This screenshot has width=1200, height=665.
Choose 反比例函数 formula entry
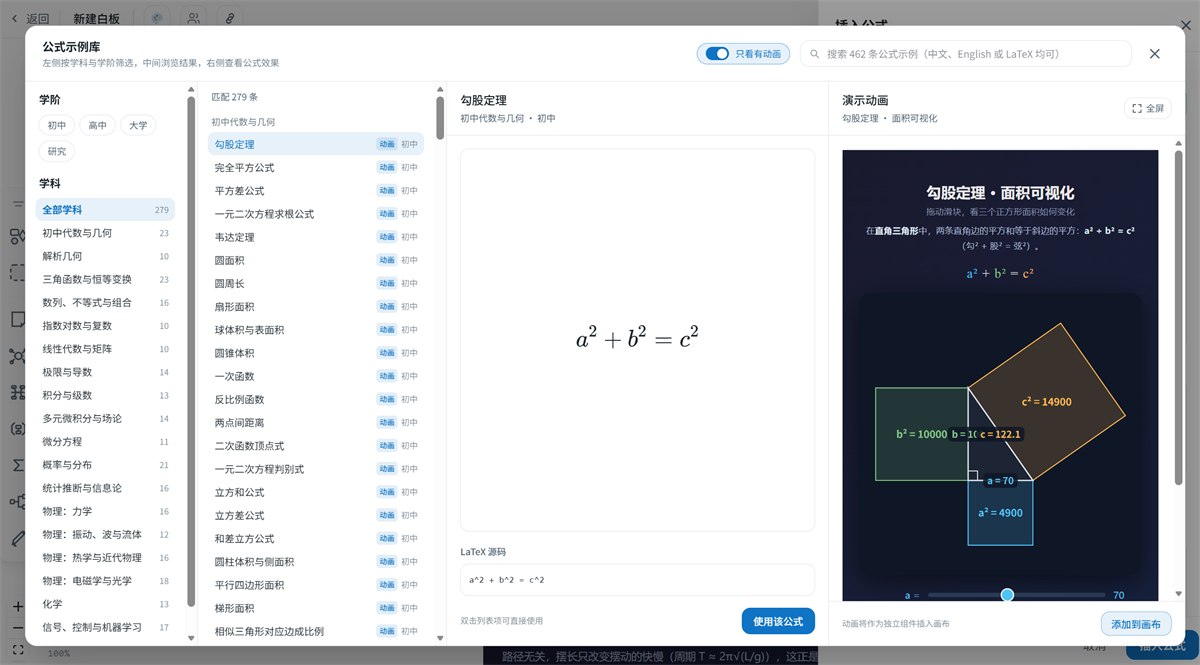316,399
